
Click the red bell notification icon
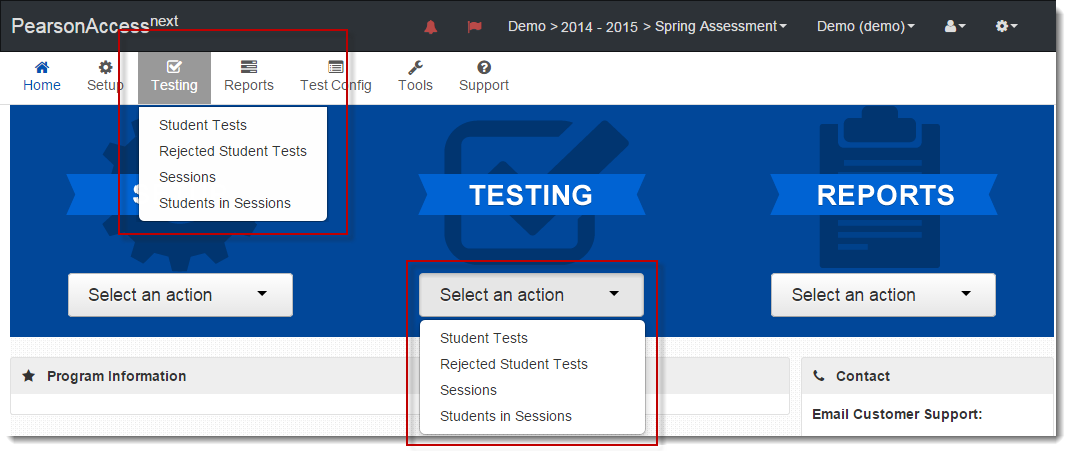pyautogui.click(x=431, y=27)
